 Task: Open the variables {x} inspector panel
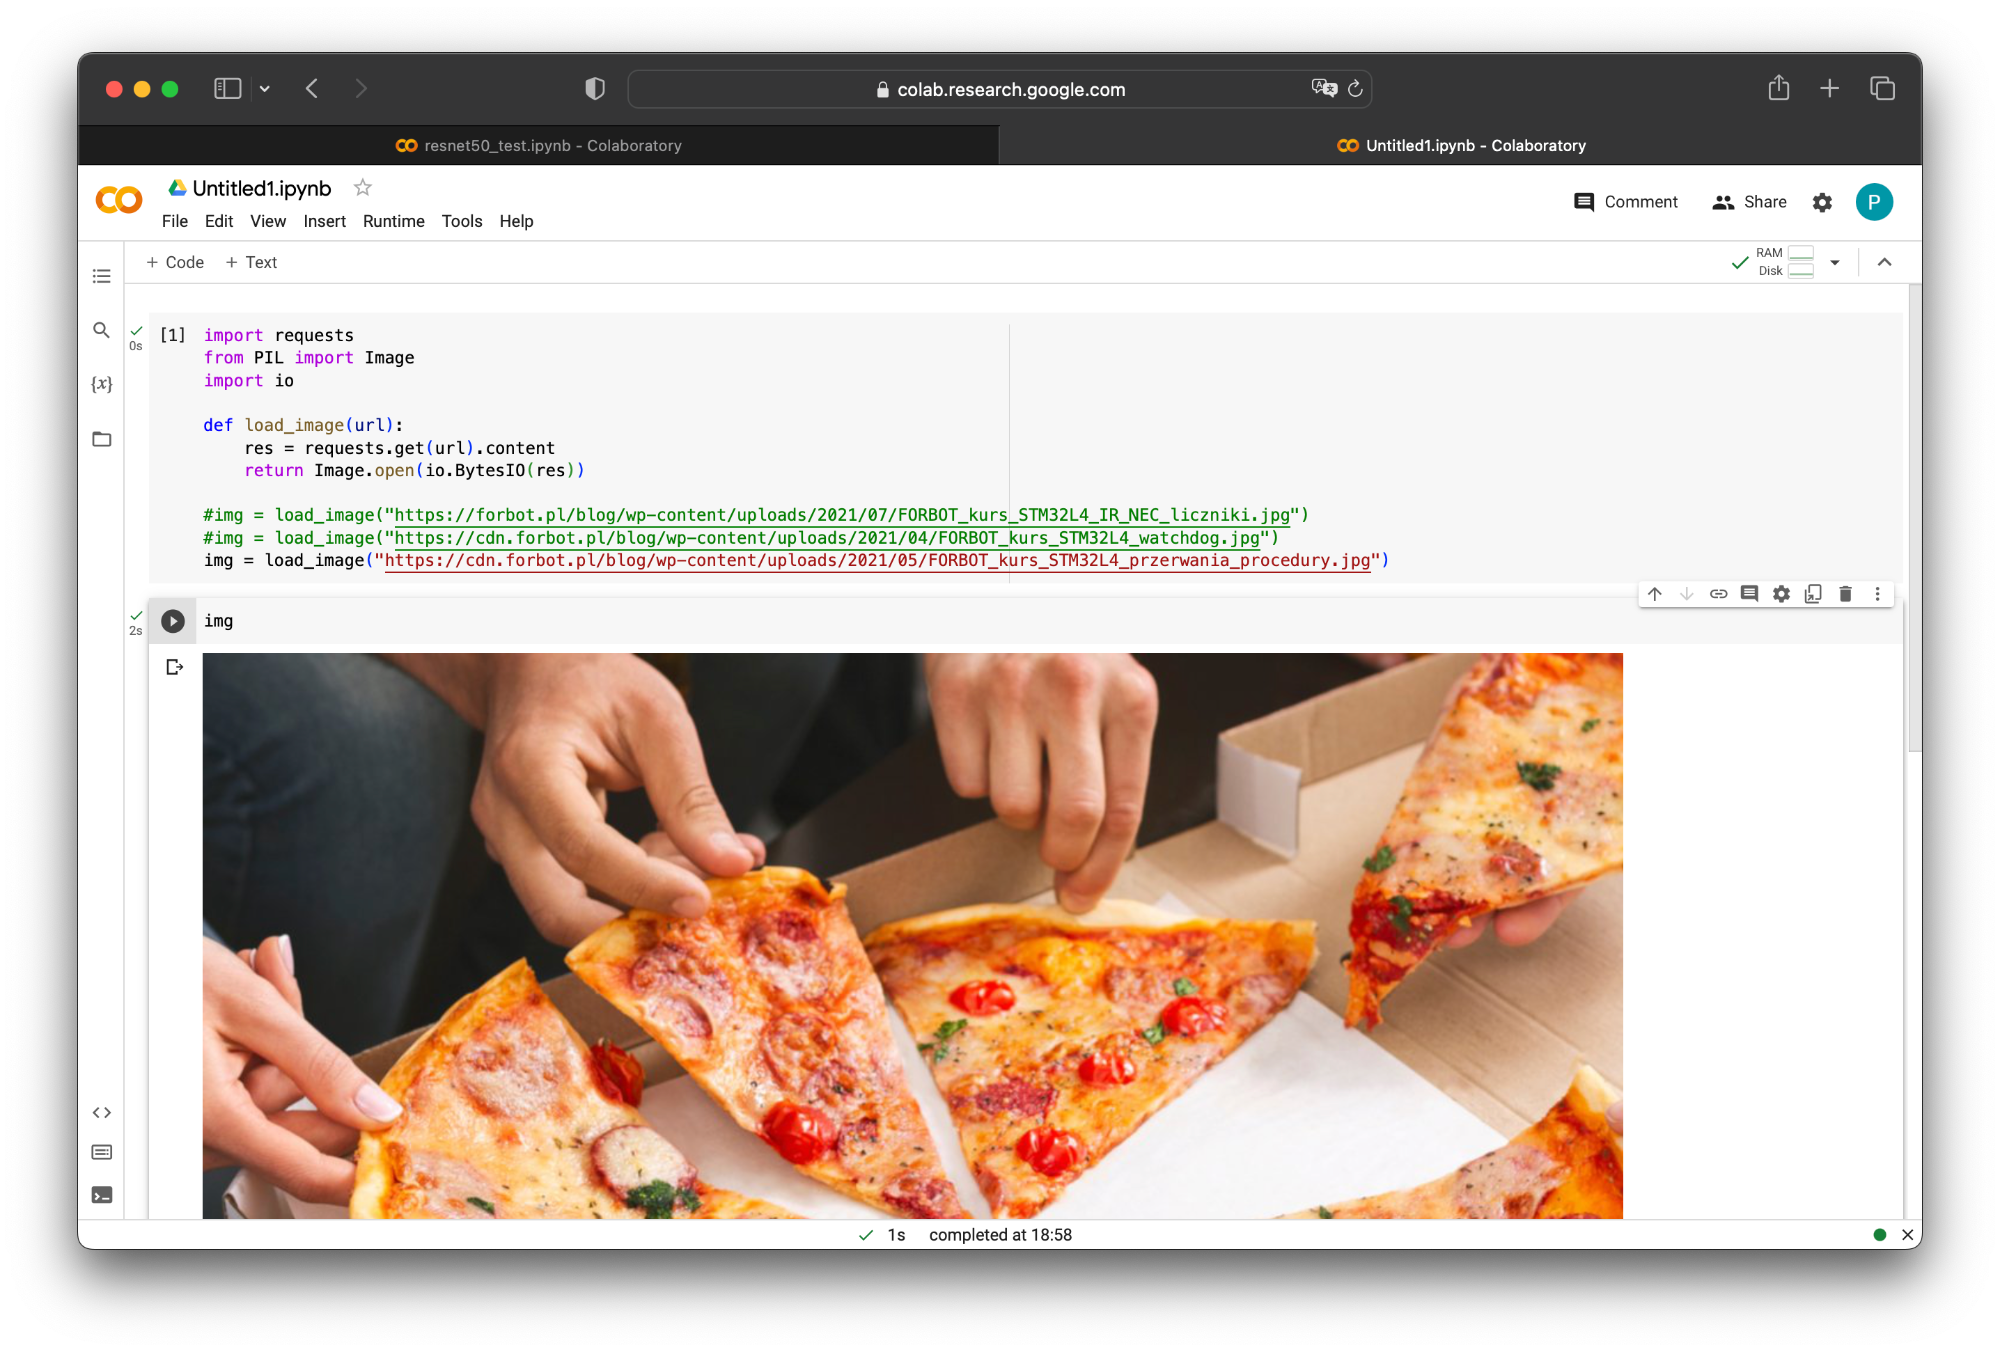click(x=101, y=384)
